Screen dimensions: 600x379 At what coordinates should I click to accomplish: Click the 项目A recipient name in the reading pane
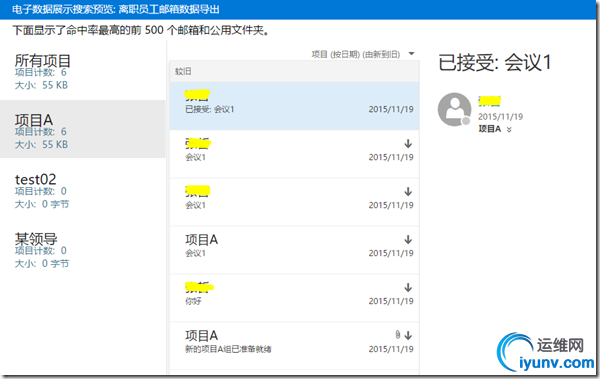click(x=489, y=129)
